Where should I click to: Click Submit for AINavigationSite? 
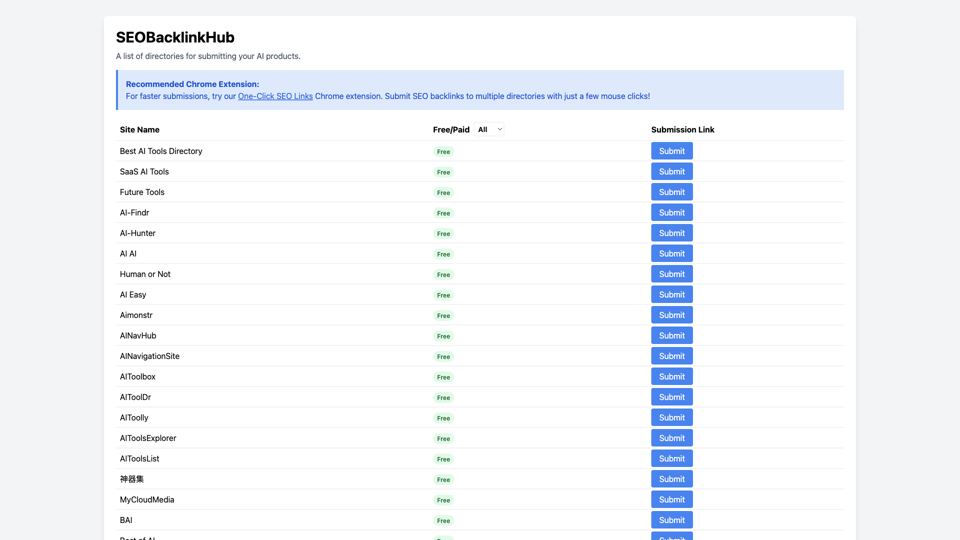(672, 356)
